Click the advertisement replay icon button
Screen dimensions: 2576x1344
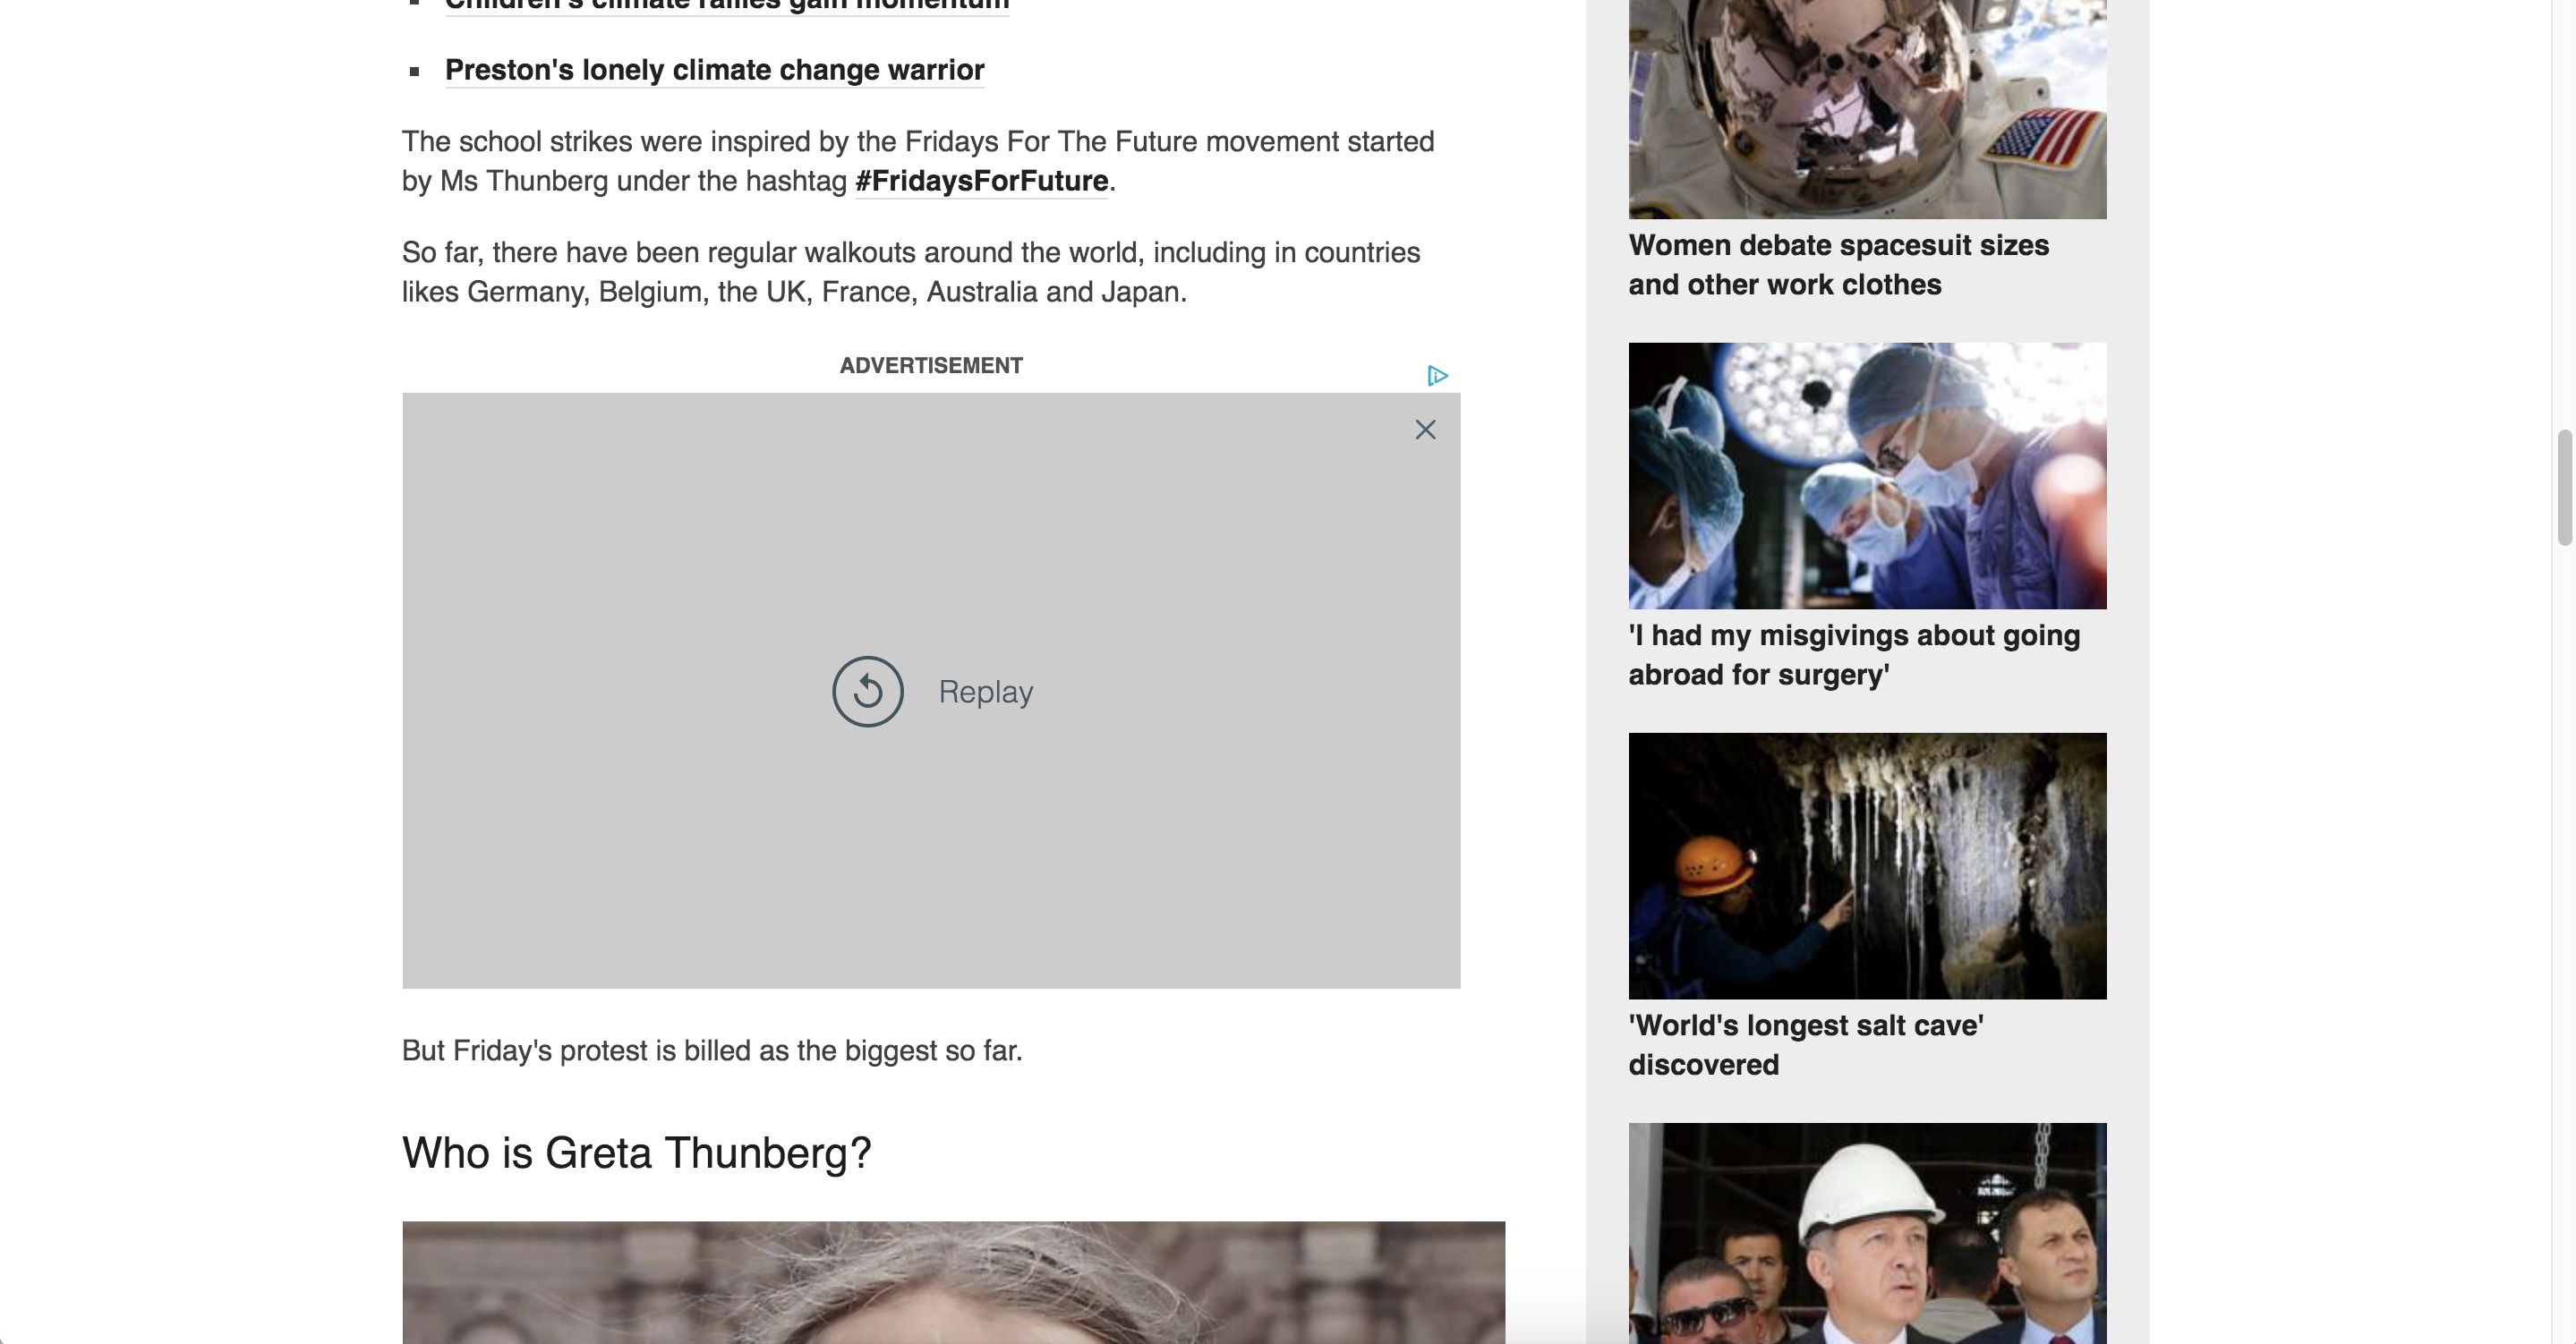click(867, 690)
